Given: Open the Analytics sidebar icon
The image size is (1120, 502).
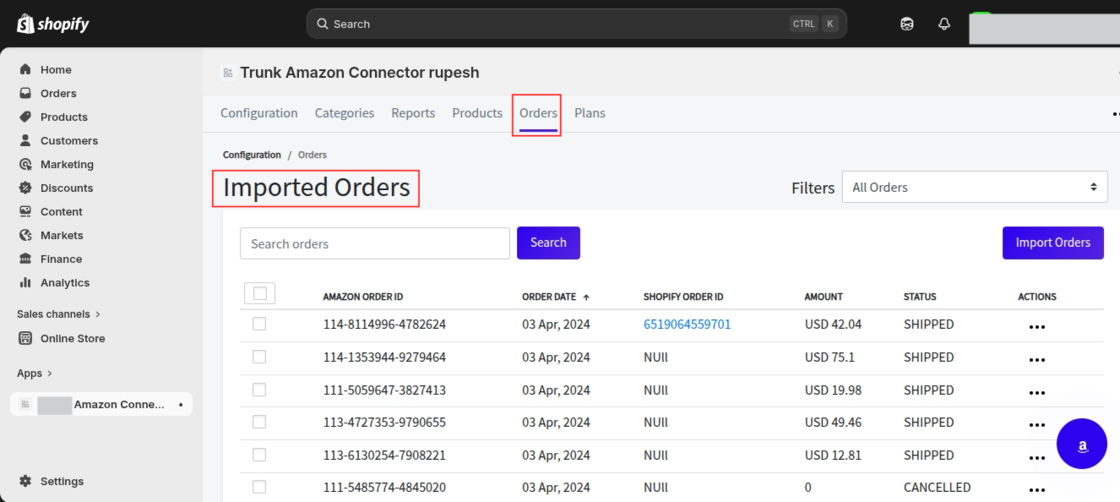Looking at the screenshot, I should coord(26,283).
